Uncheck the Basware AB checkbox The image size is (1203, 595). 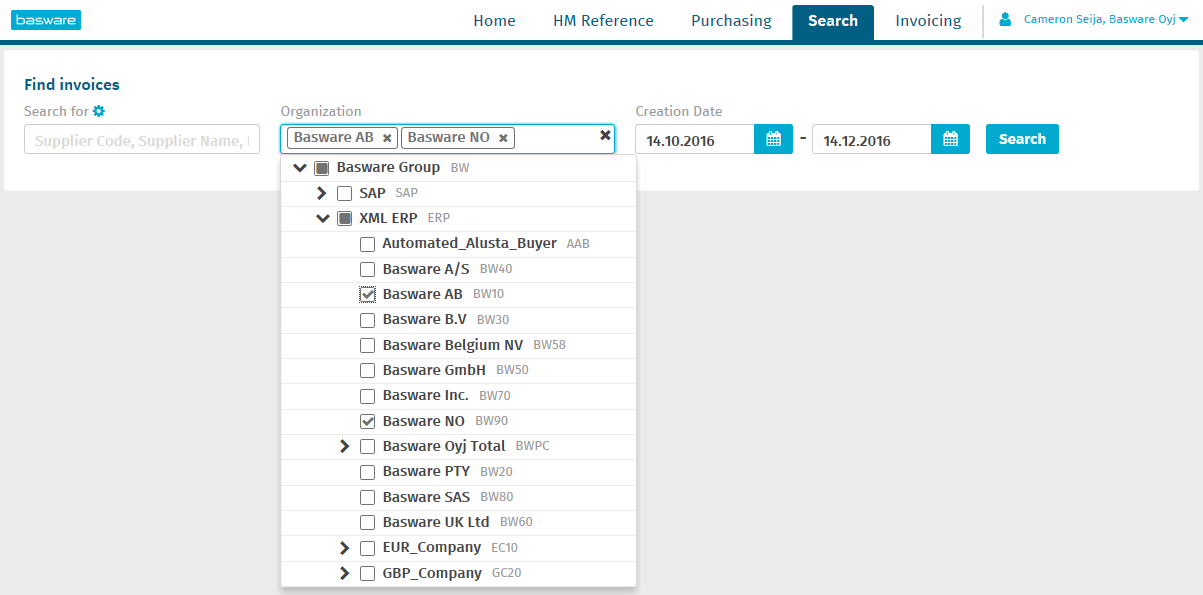(367, 295)
